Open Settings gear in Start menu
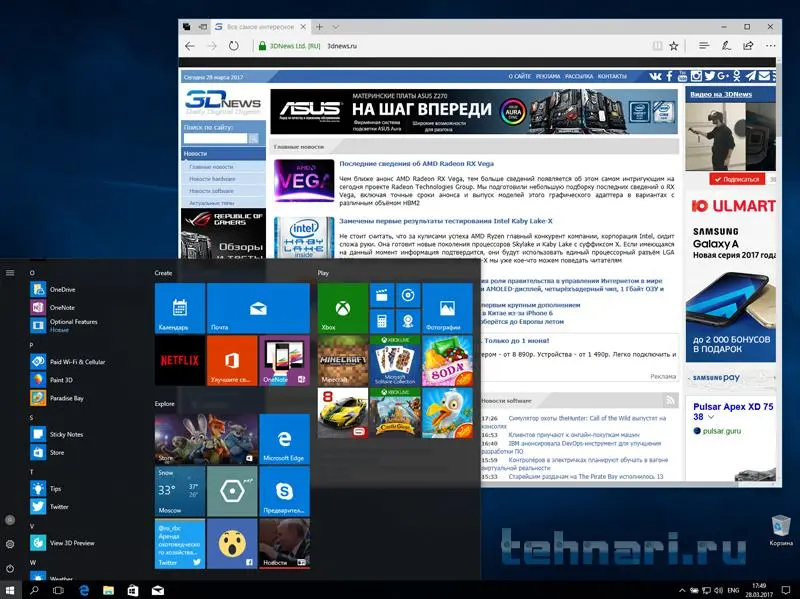Image resolution: width=800 pixels, height=599 pixels. click(x=10, y=544)
